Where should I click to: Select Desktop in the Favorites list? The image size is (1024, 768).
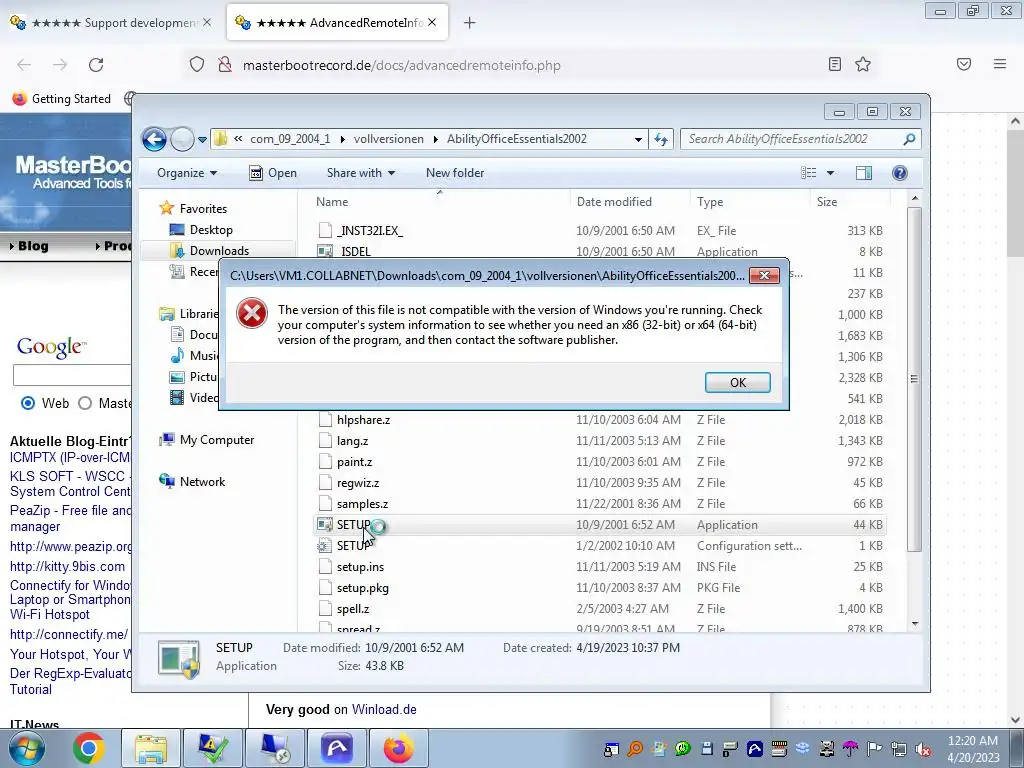[x=211, y=230]
